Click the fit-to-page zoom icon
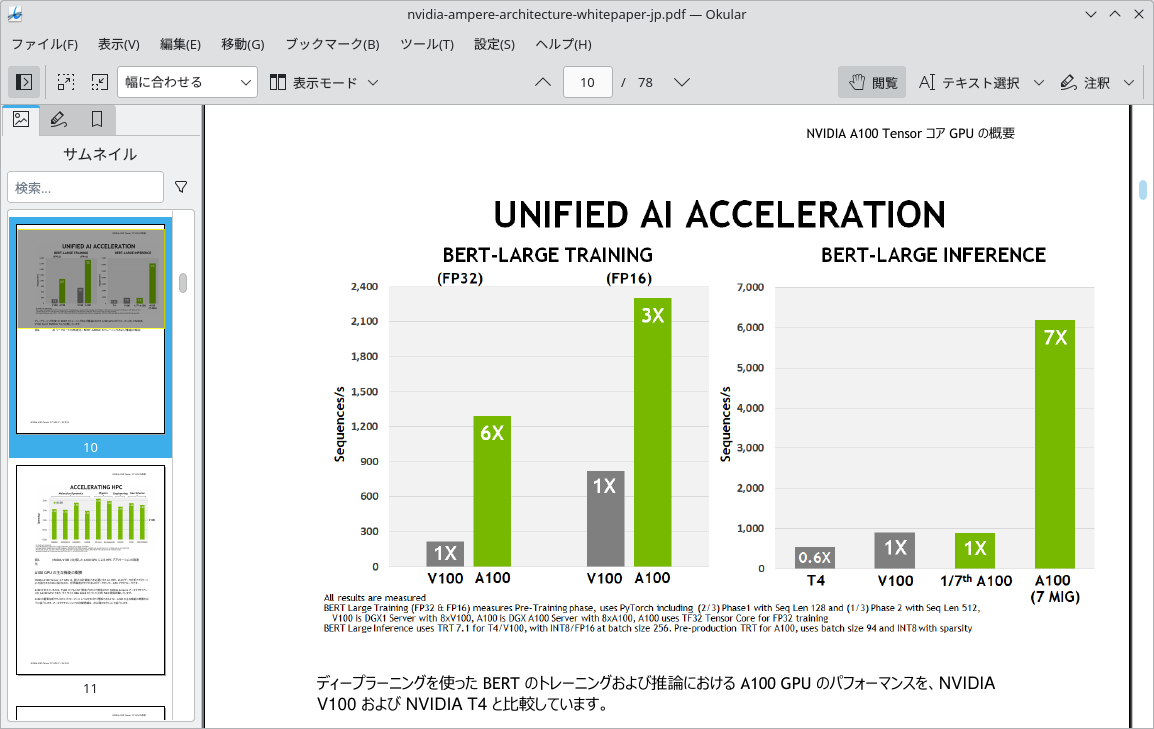The image size is (1154, 729). click(66, 82)
